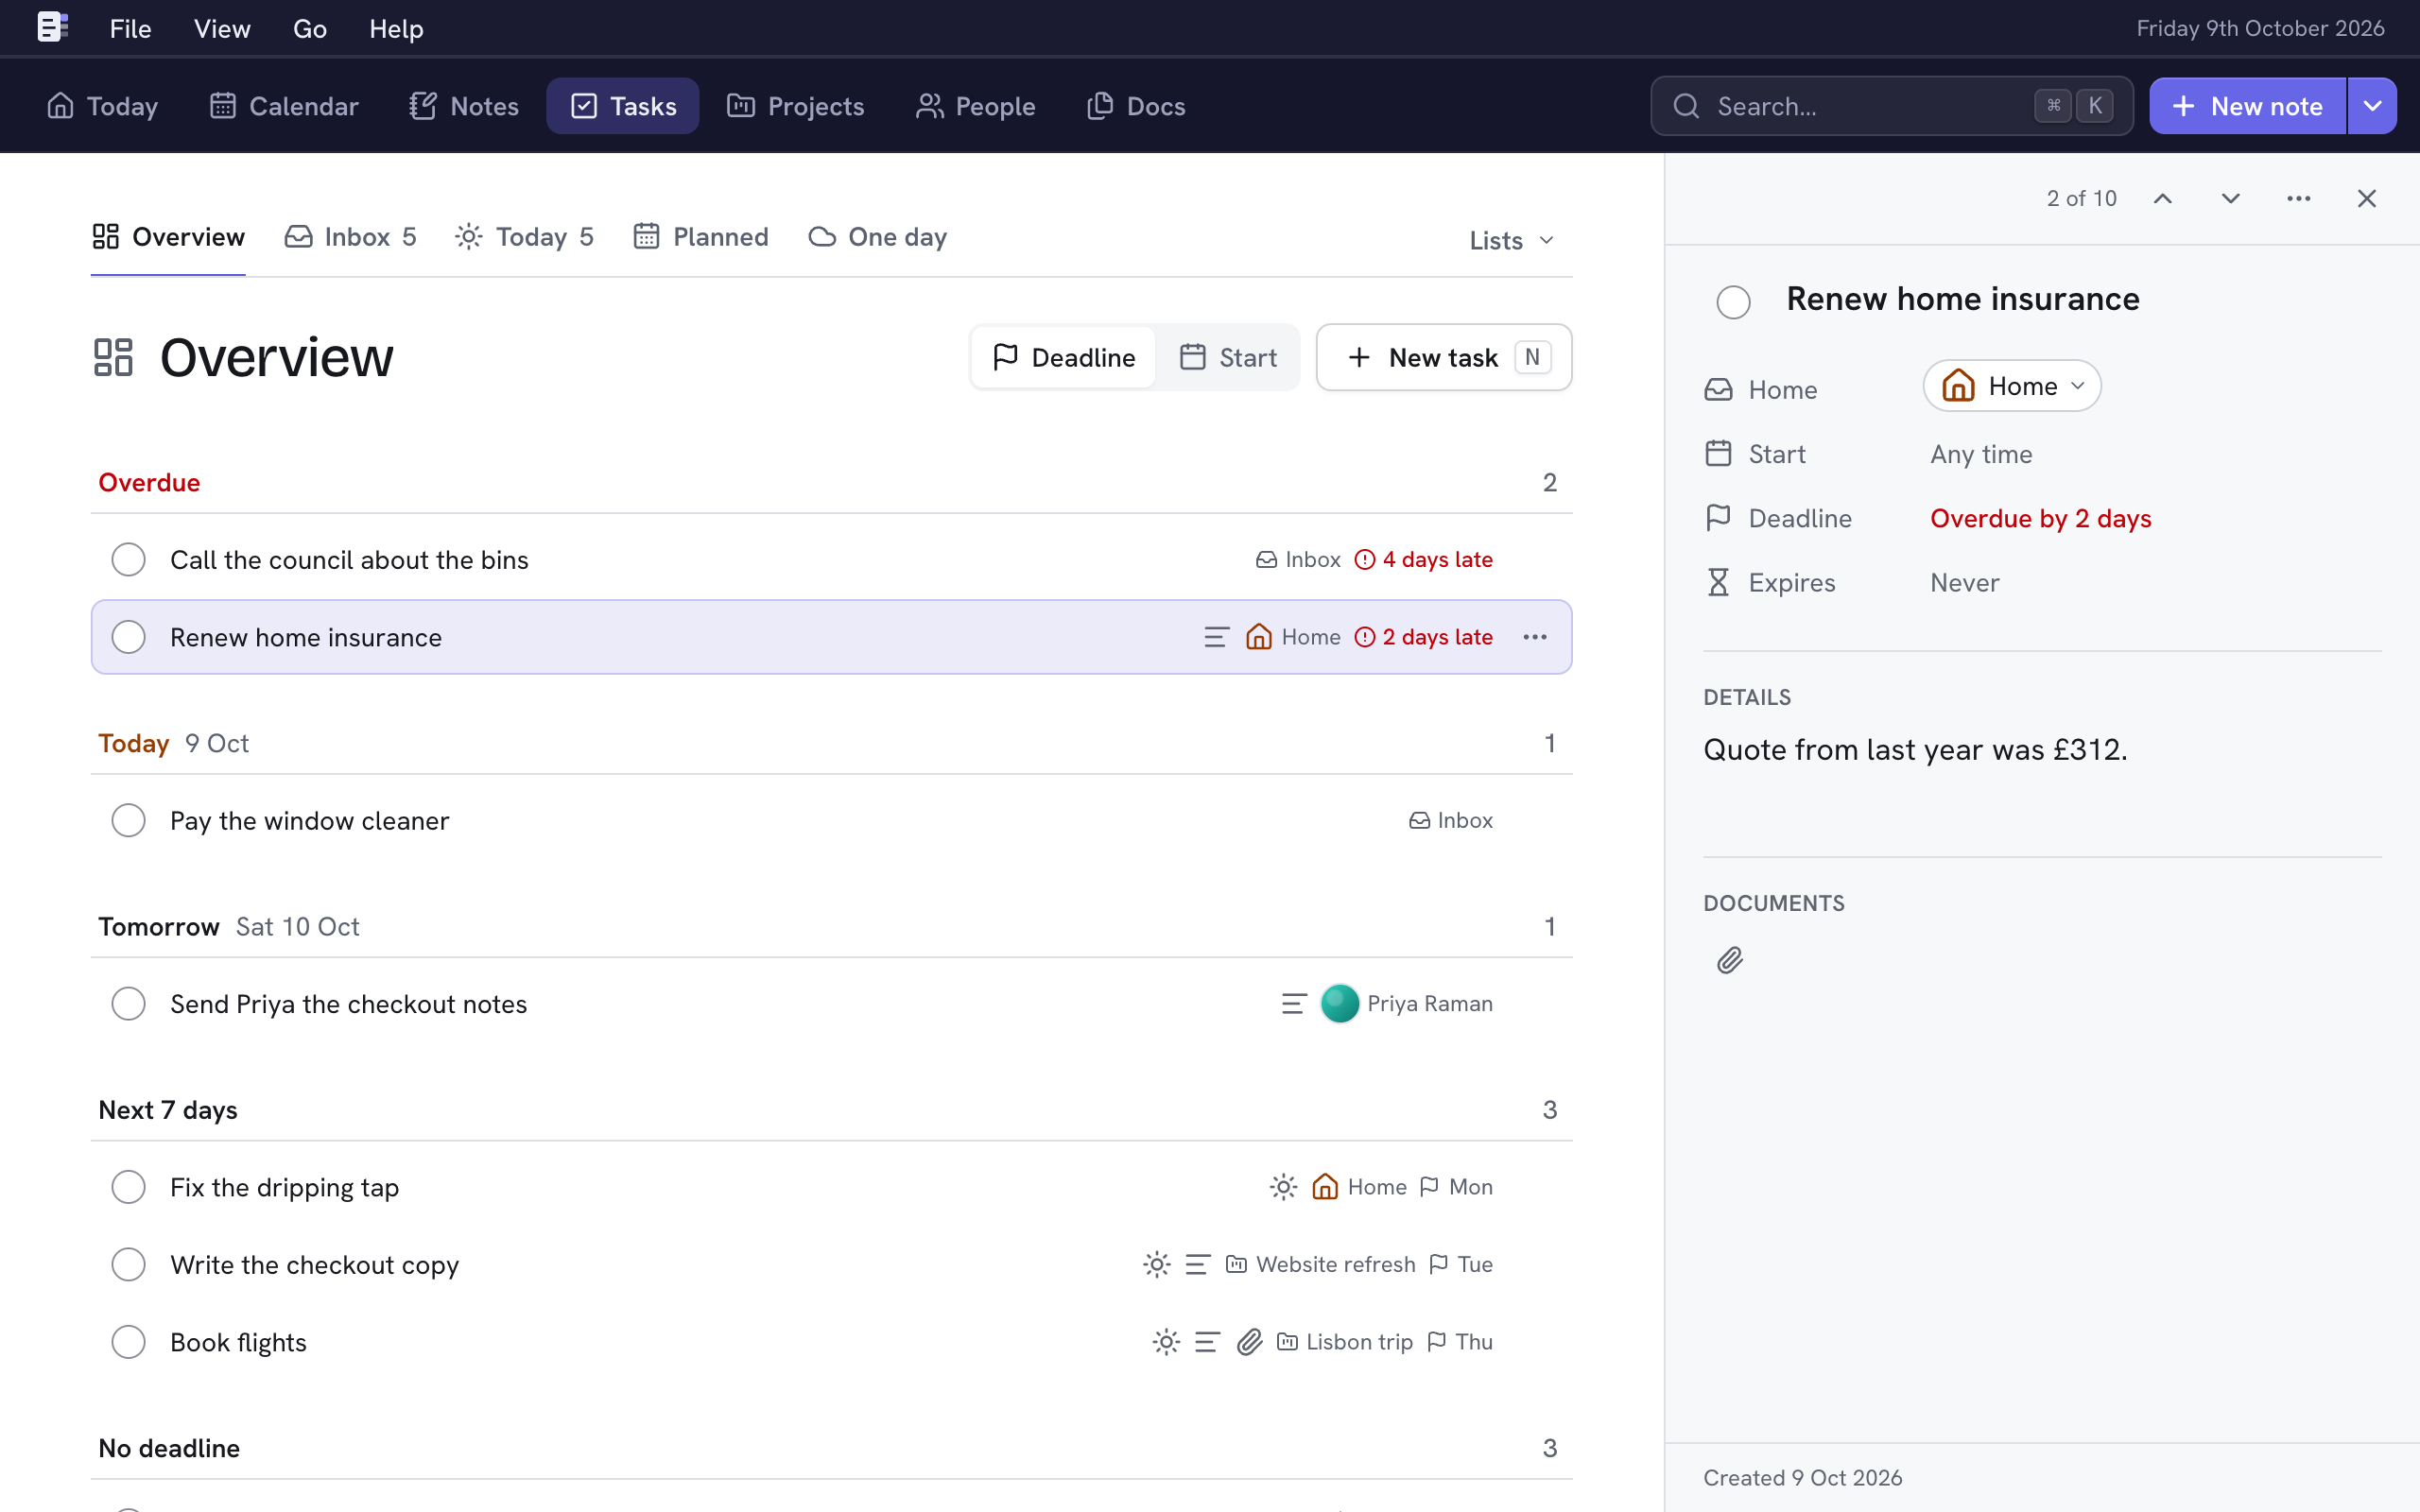Click the Lisbon trip project tag
Viewport: 2420px width, 1512px height.
(x=1344, y=1341)
